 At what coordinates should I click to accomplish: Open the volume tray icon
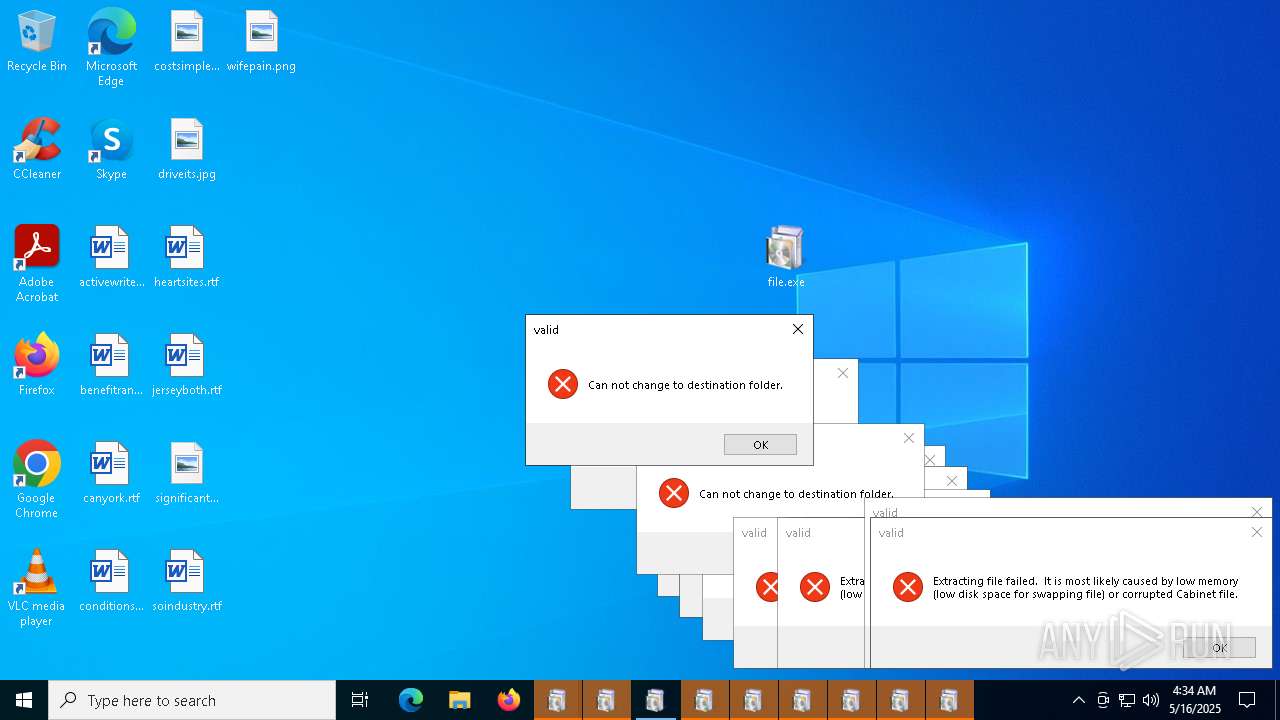(1151, 700)
